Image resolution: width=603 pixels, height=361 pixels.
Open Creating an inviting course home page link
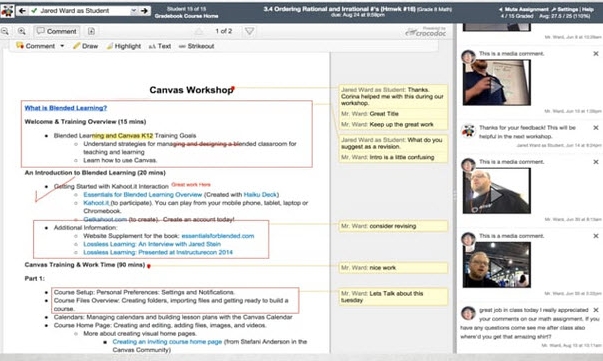[167, 342]
